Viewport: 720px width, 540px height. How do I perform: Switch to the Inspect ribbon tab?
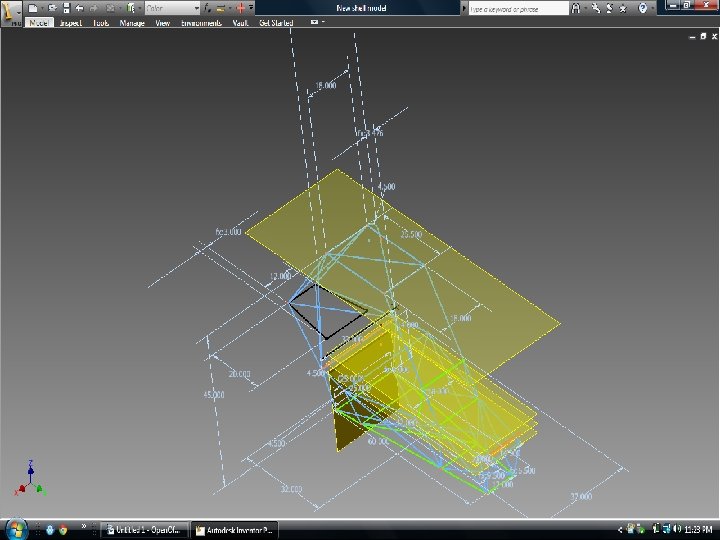point(70,22)
